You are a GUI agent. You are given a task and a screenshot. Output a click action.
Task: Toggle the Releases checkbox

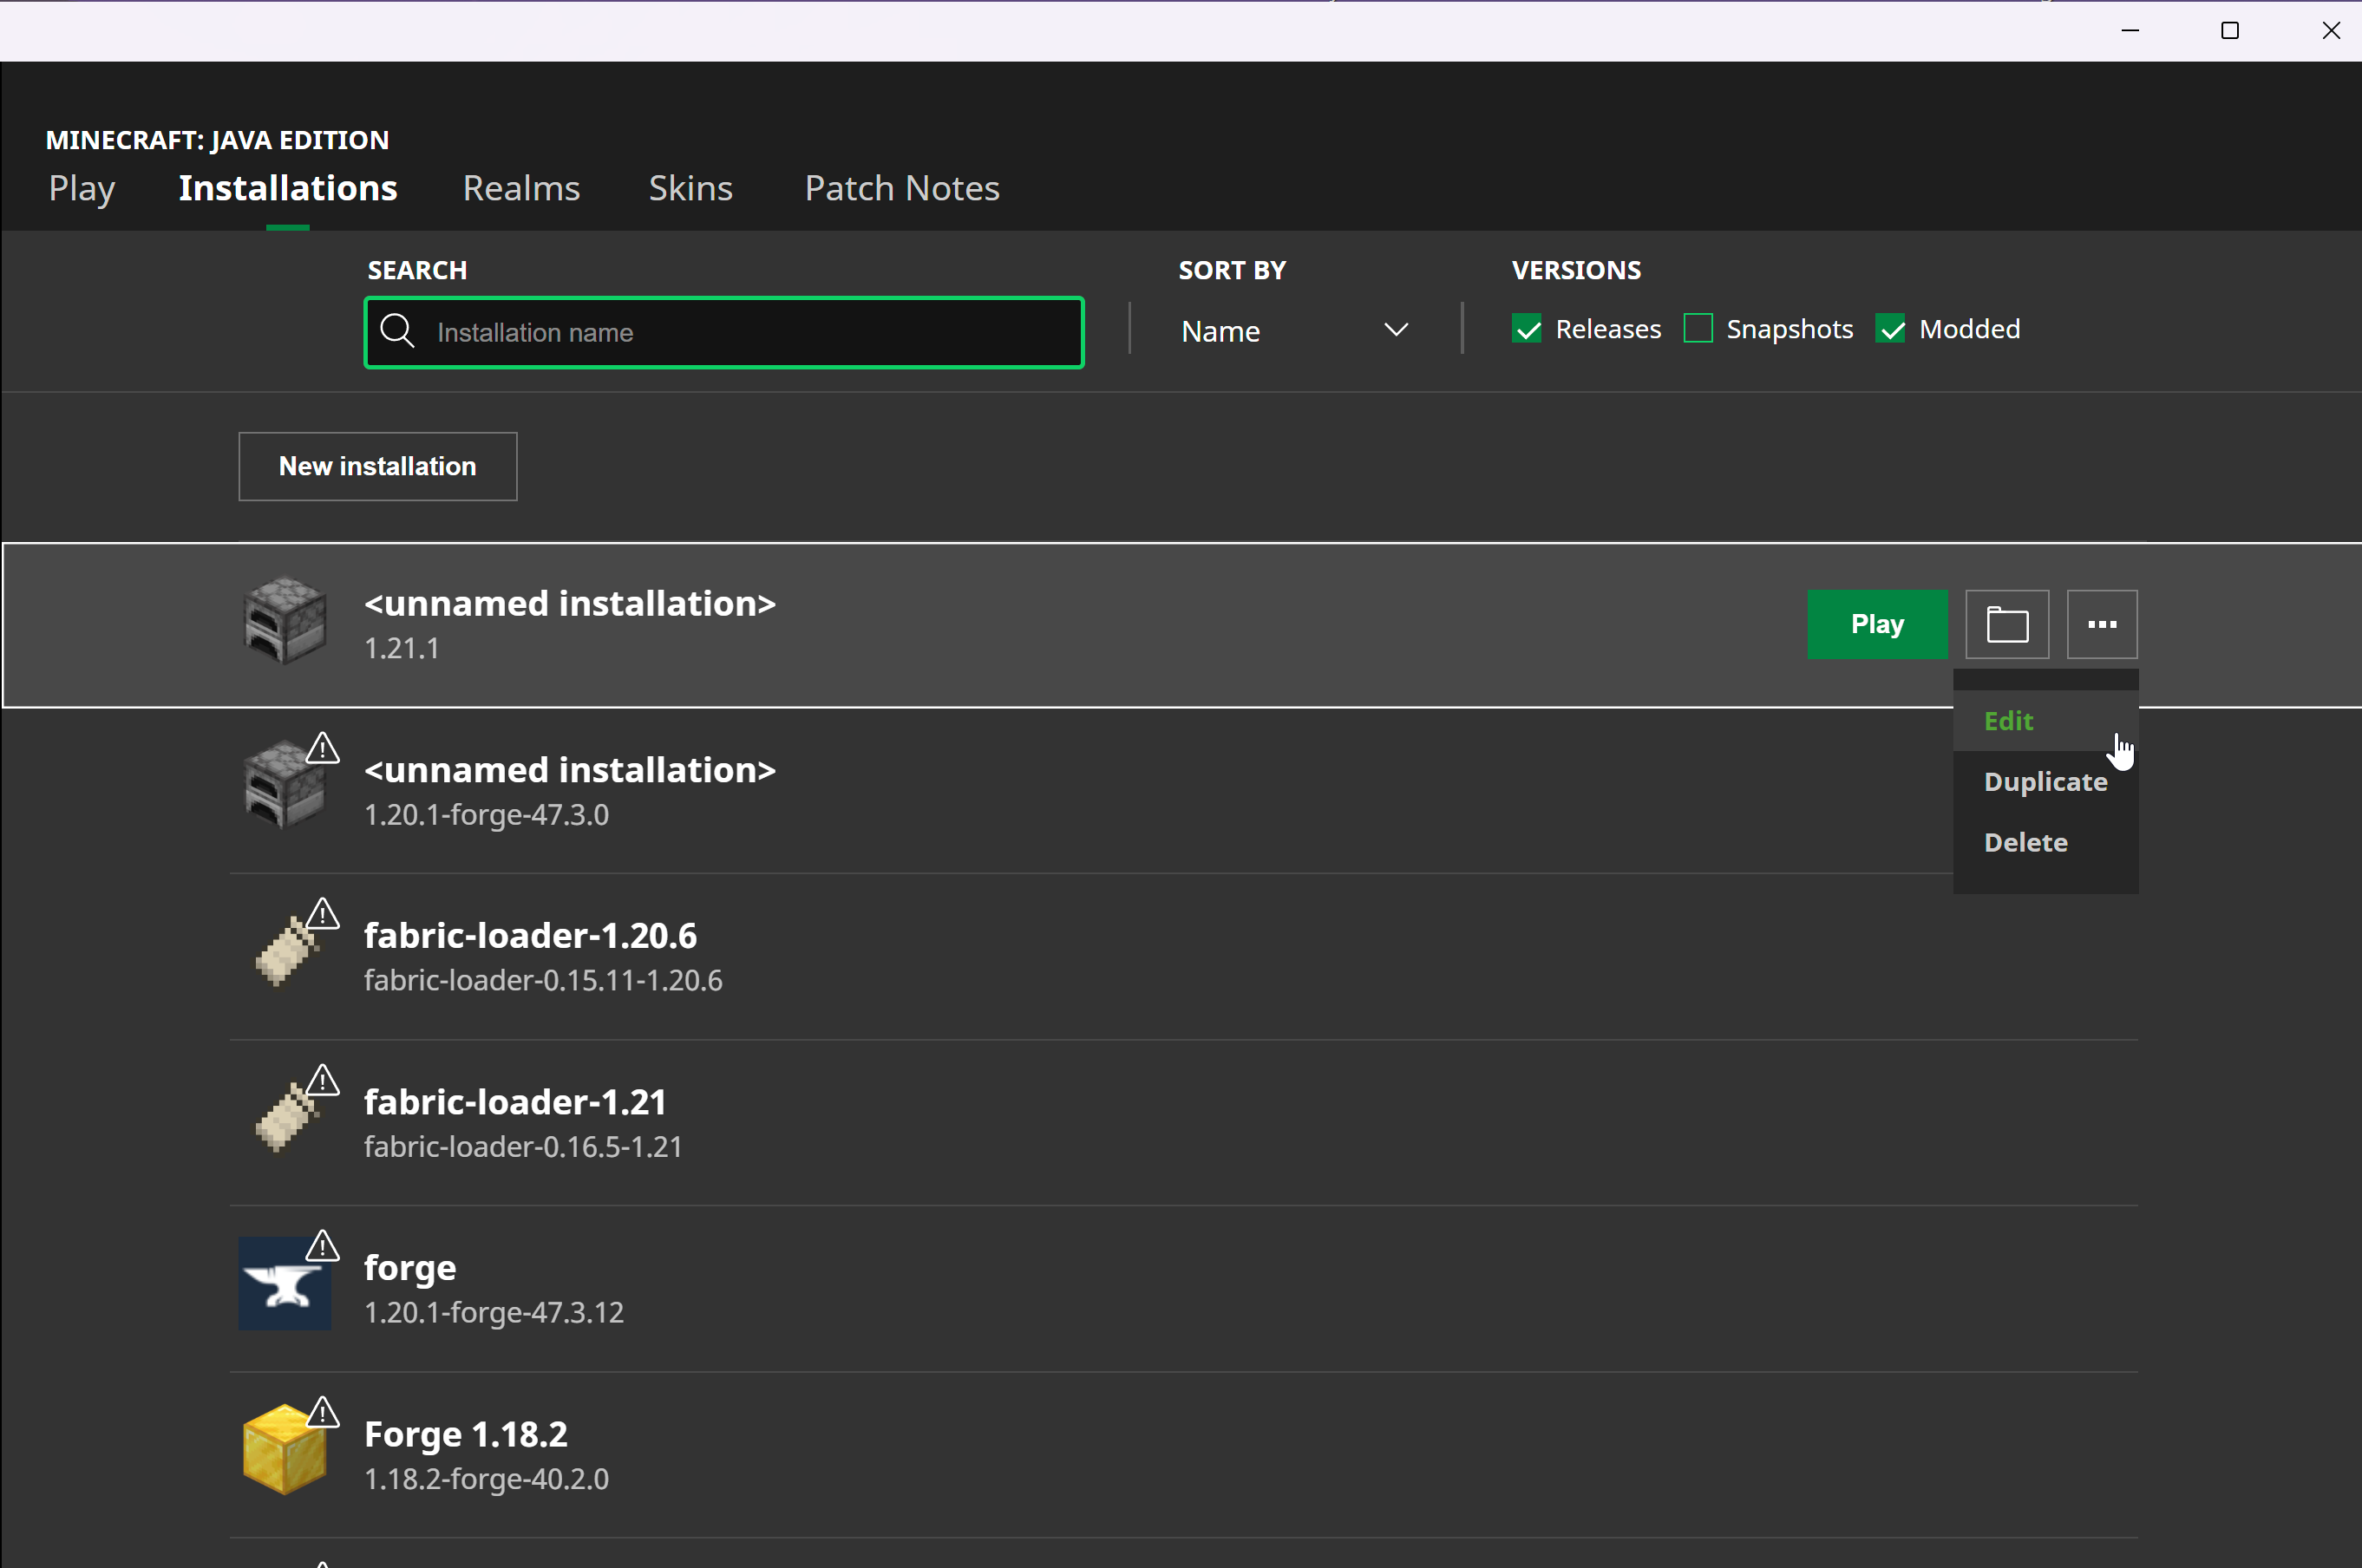pos(1527,329)
